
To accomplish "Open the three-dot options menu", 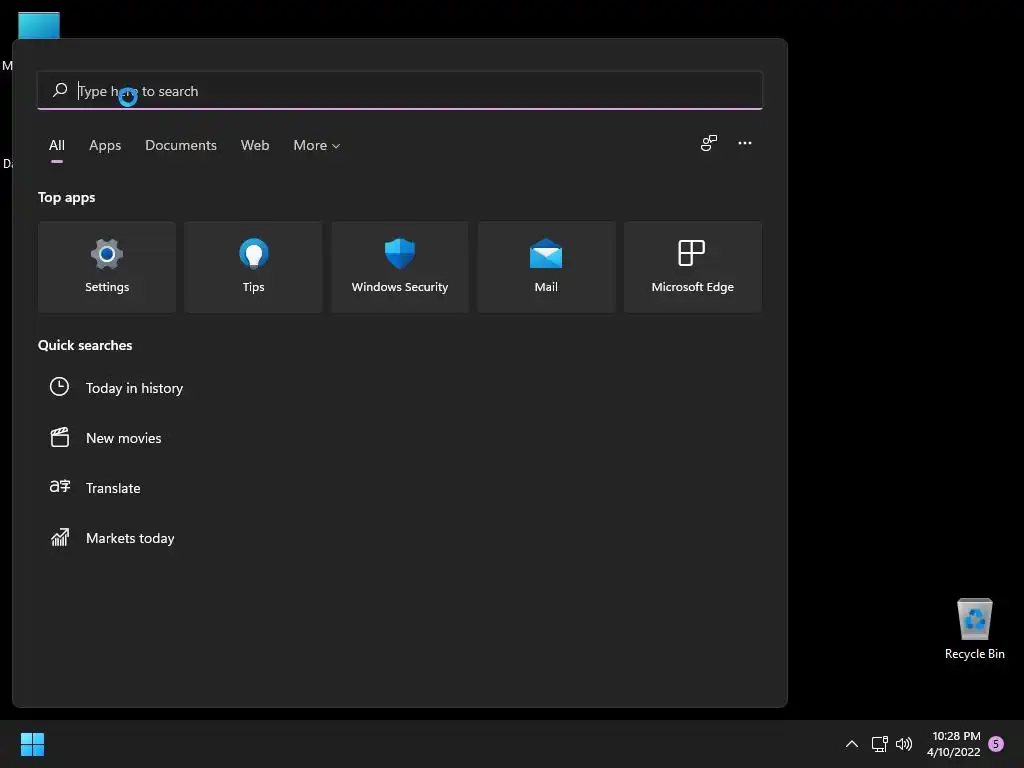I will [744, 143].
